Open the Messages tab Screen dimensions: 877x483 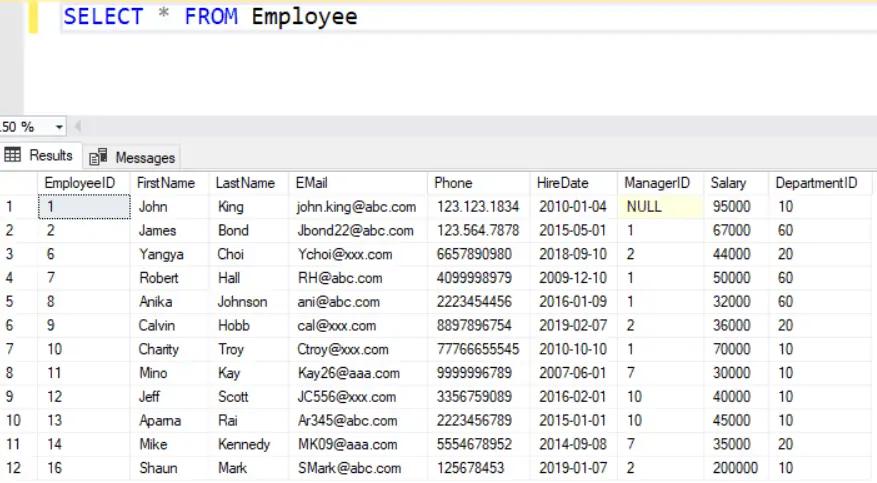144,158
